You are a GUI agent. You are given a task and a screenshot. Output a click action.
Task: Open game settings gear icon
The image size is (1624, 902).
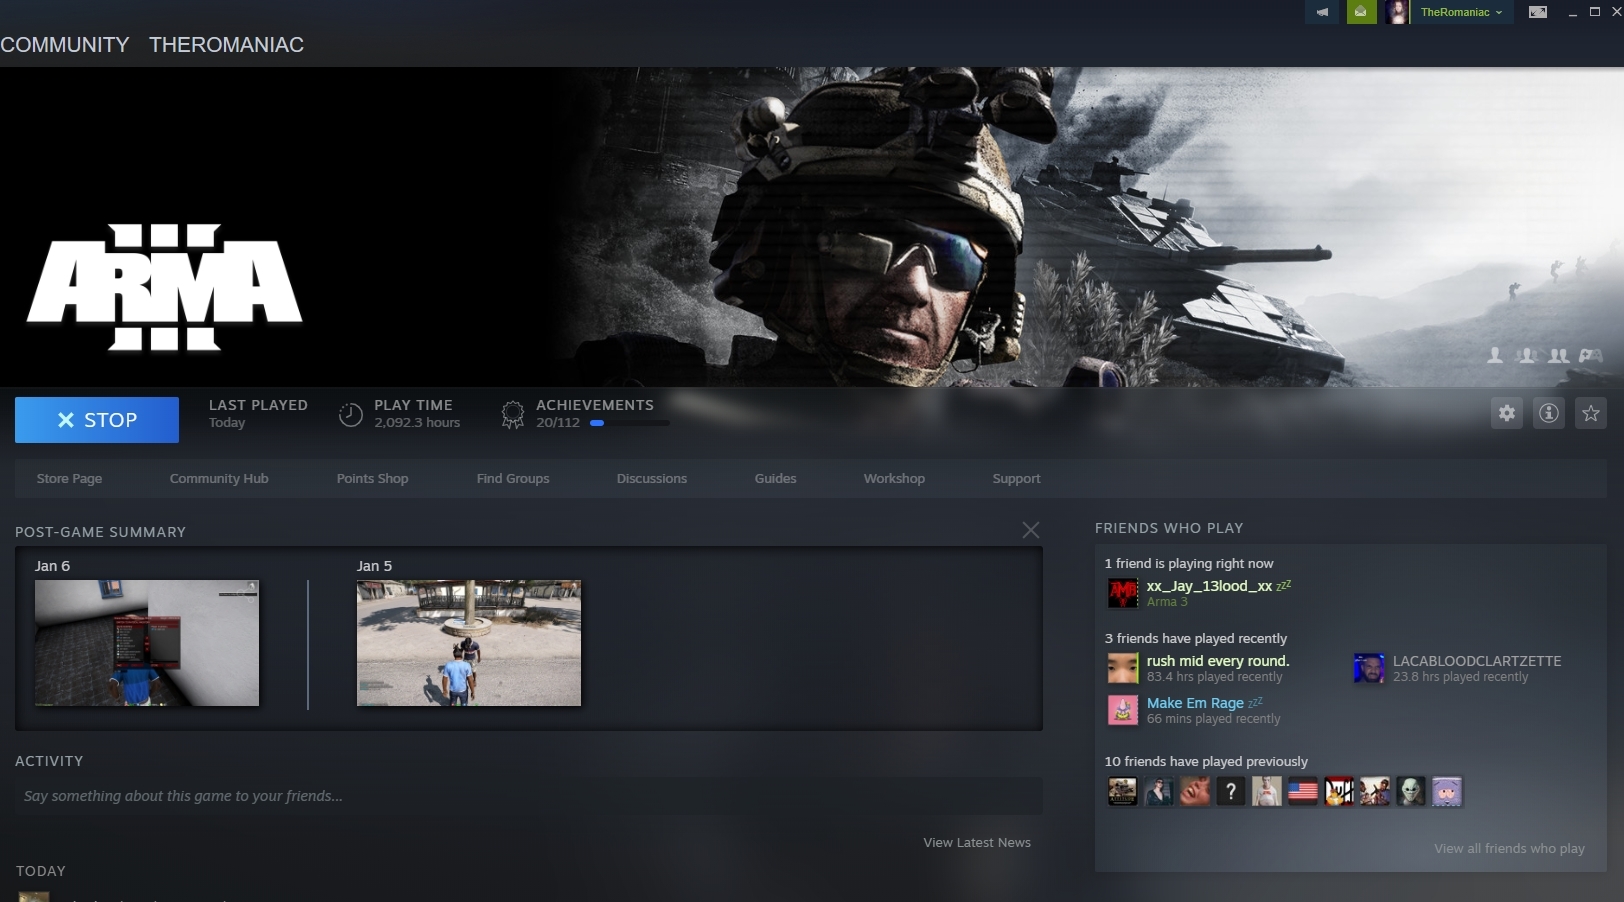point(1507,413)
